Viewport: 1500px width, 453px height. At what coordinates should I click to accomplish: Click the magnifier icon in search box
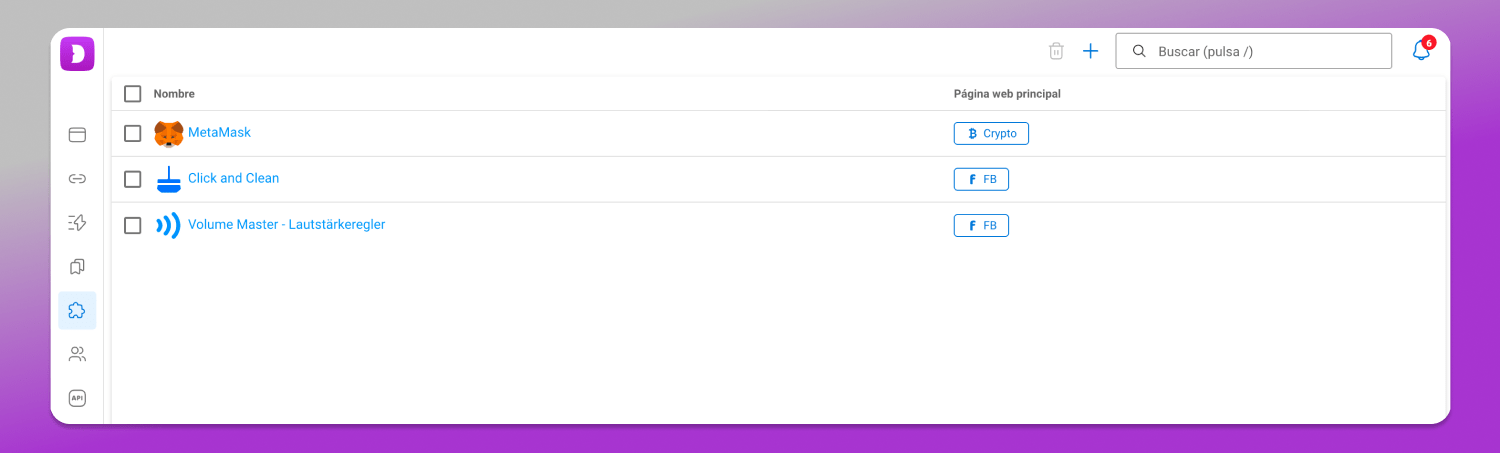[x=1138, y=51]
